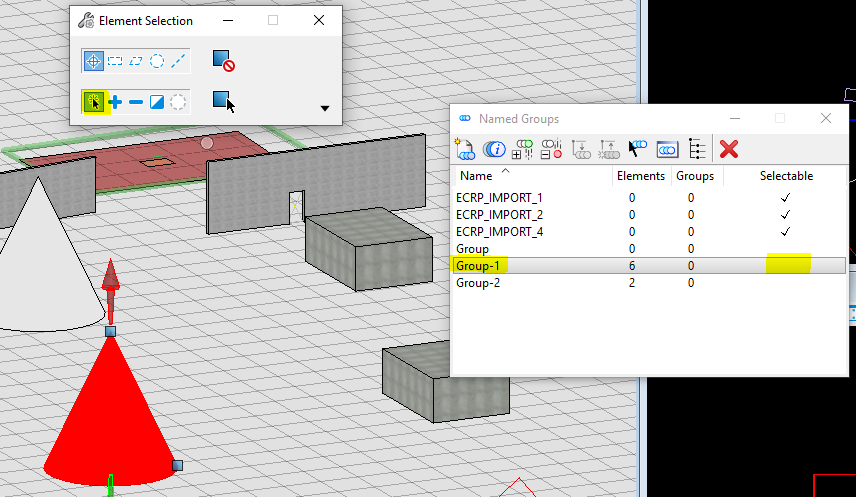The height and width of the screenshot is (497, 856).
Task: Select the ECRP_IMPORT_1 named group
Action: tap(499, 198)
